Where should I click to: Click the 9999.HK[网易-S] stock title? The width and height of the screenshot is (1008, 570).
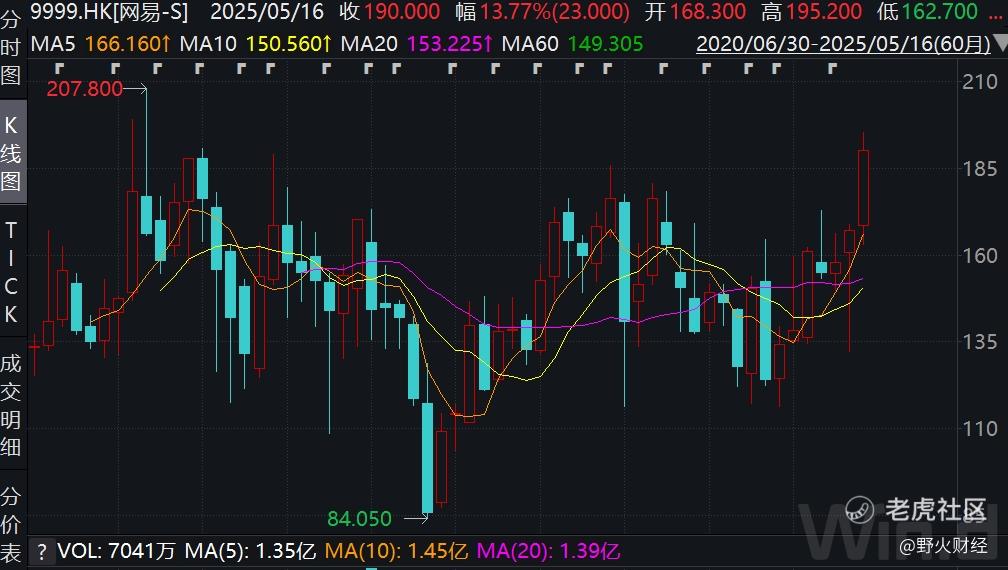click(110, 12)
